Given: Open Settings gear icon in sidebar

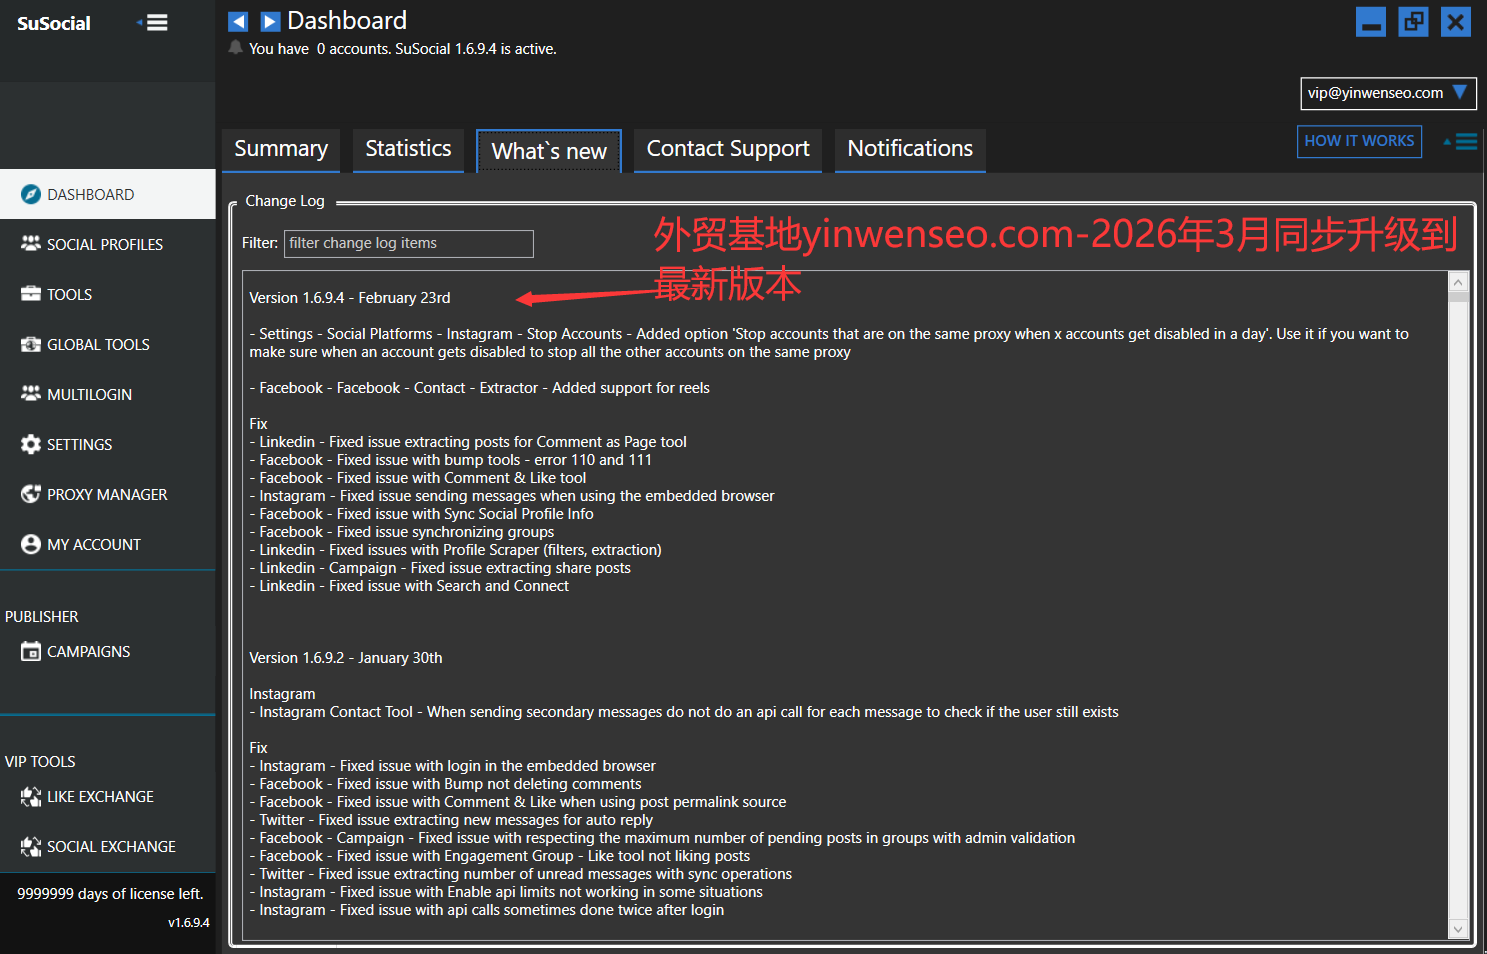Looking at the screenshot, I should pos(31,444).
